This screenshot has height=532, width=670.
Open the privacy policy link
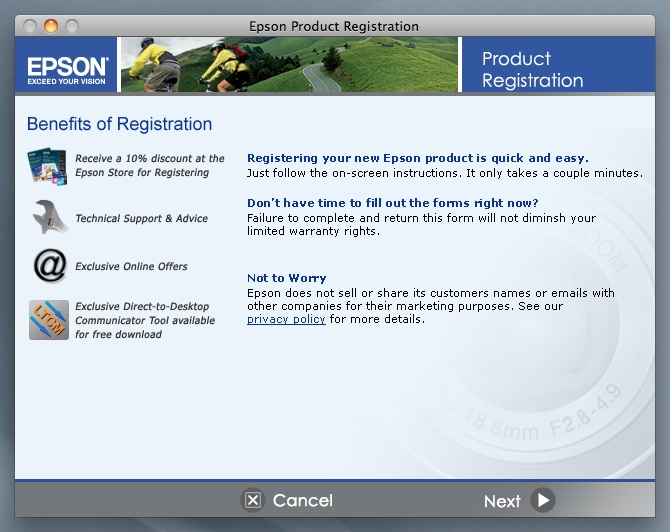click(x=286, y=319)
